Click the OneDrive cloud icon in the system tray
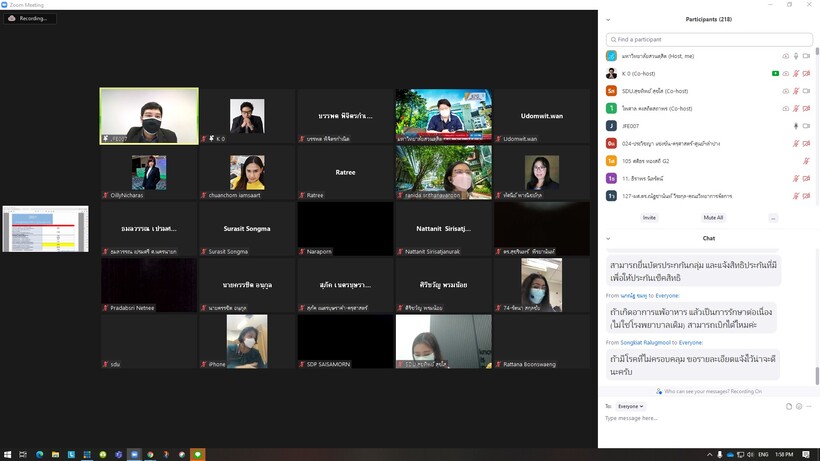This screenshot has width=820, height=461. [730, 455]
